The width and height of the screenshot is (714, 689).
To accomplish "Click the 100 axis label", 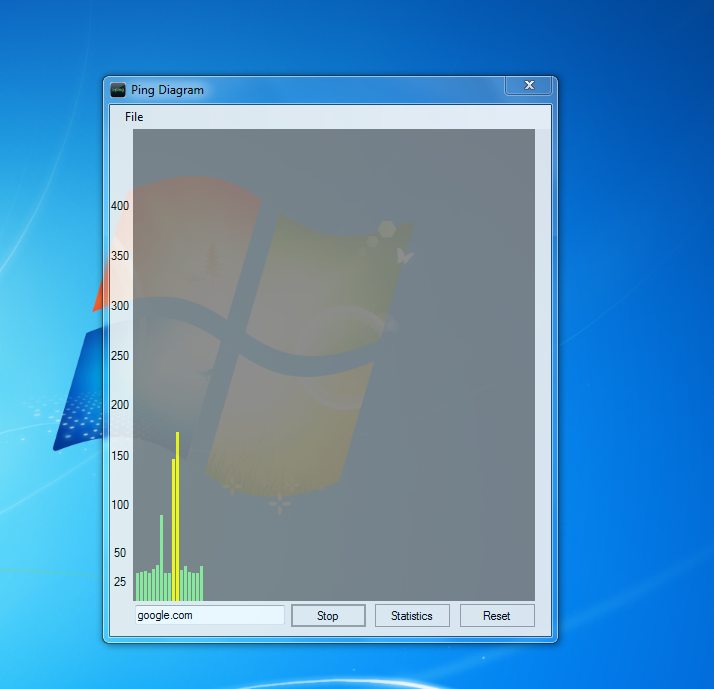I will click(x=120, y=505).
